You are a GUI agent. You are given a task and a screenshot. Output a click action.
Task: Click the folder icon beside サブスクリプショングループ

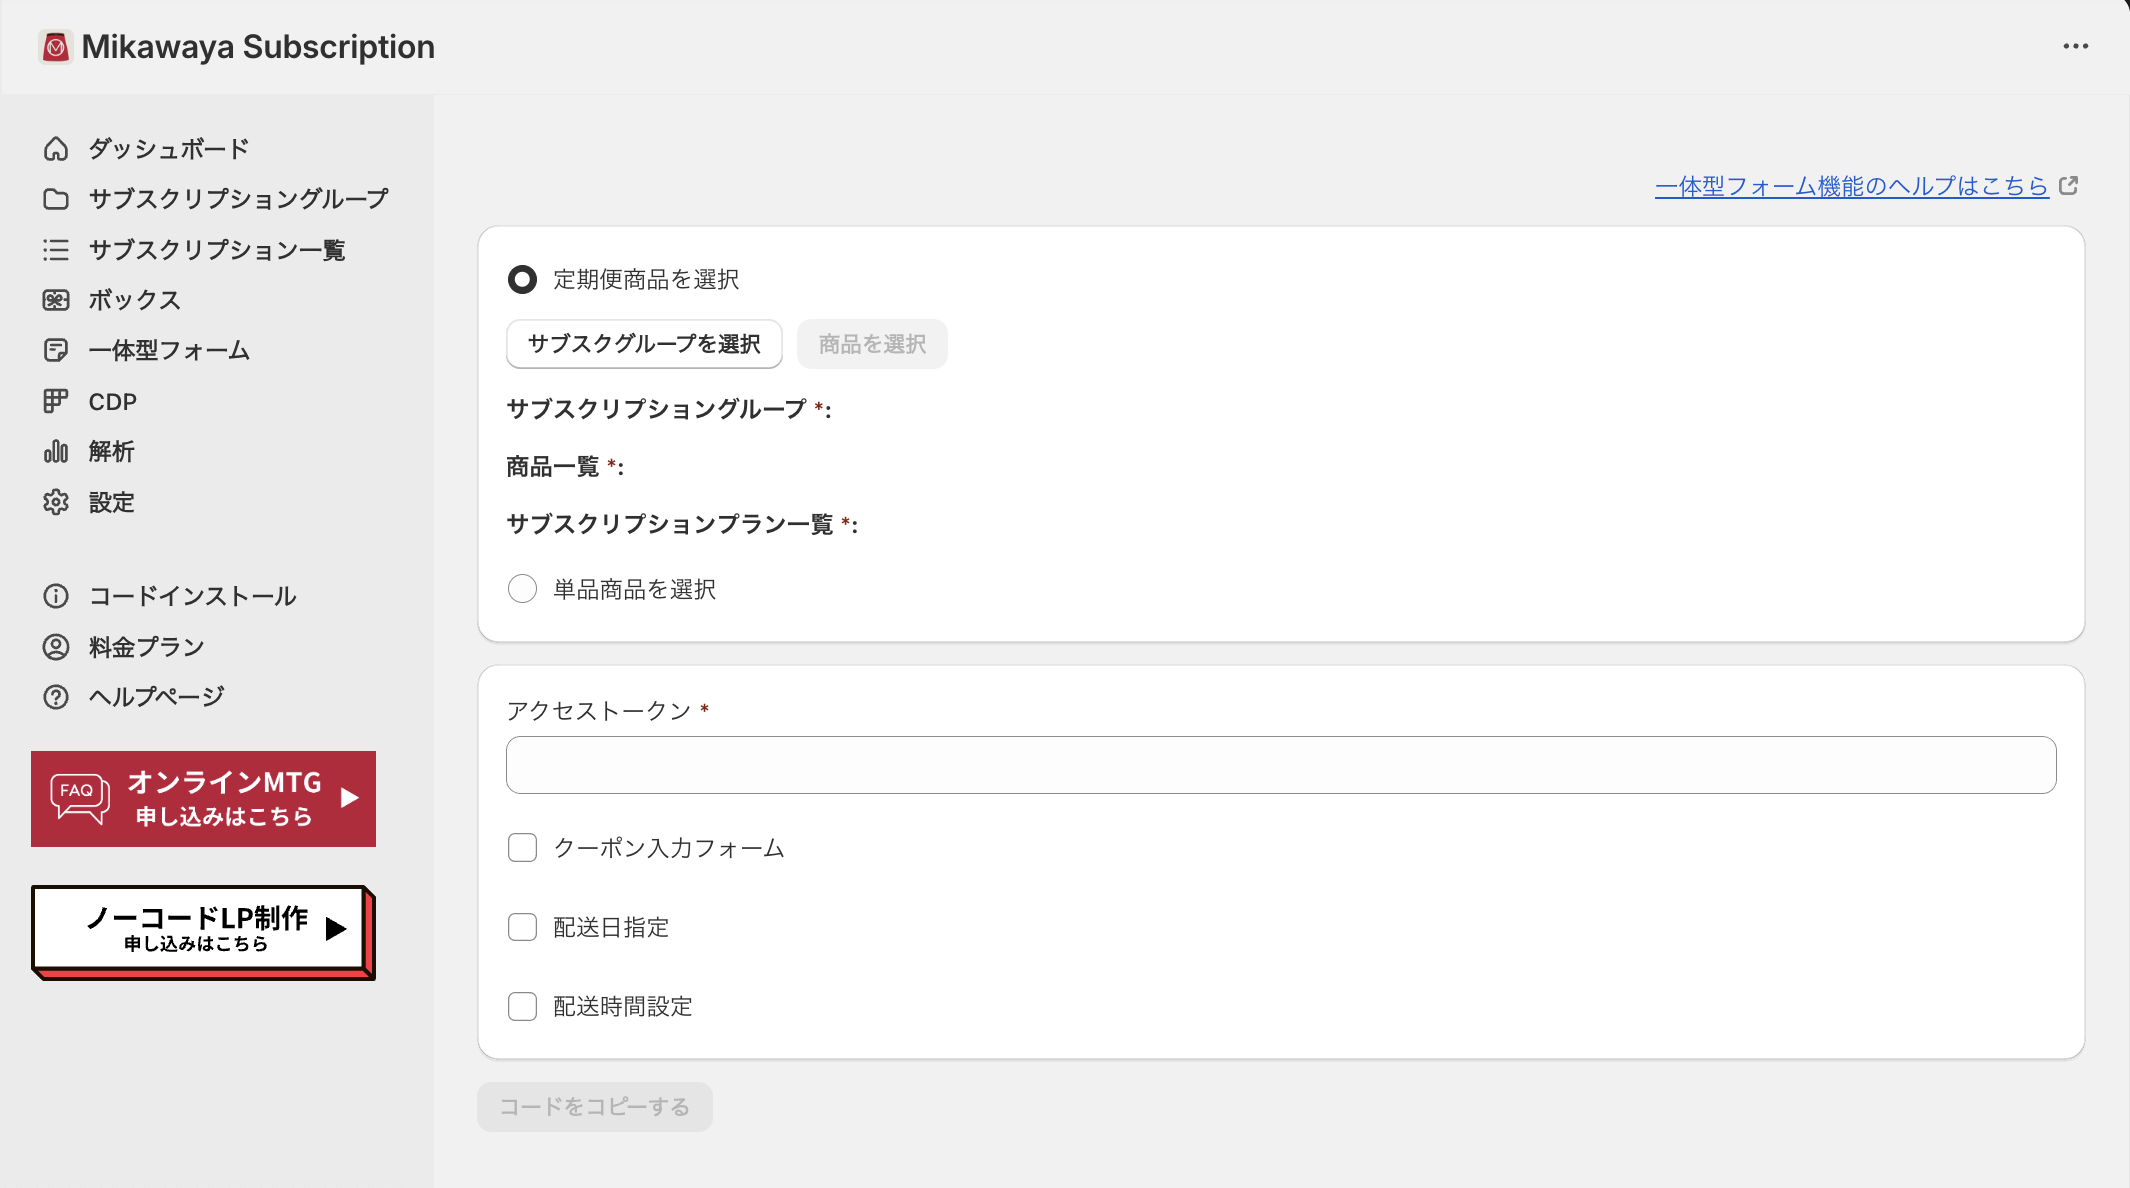click(x=56, y=199)
